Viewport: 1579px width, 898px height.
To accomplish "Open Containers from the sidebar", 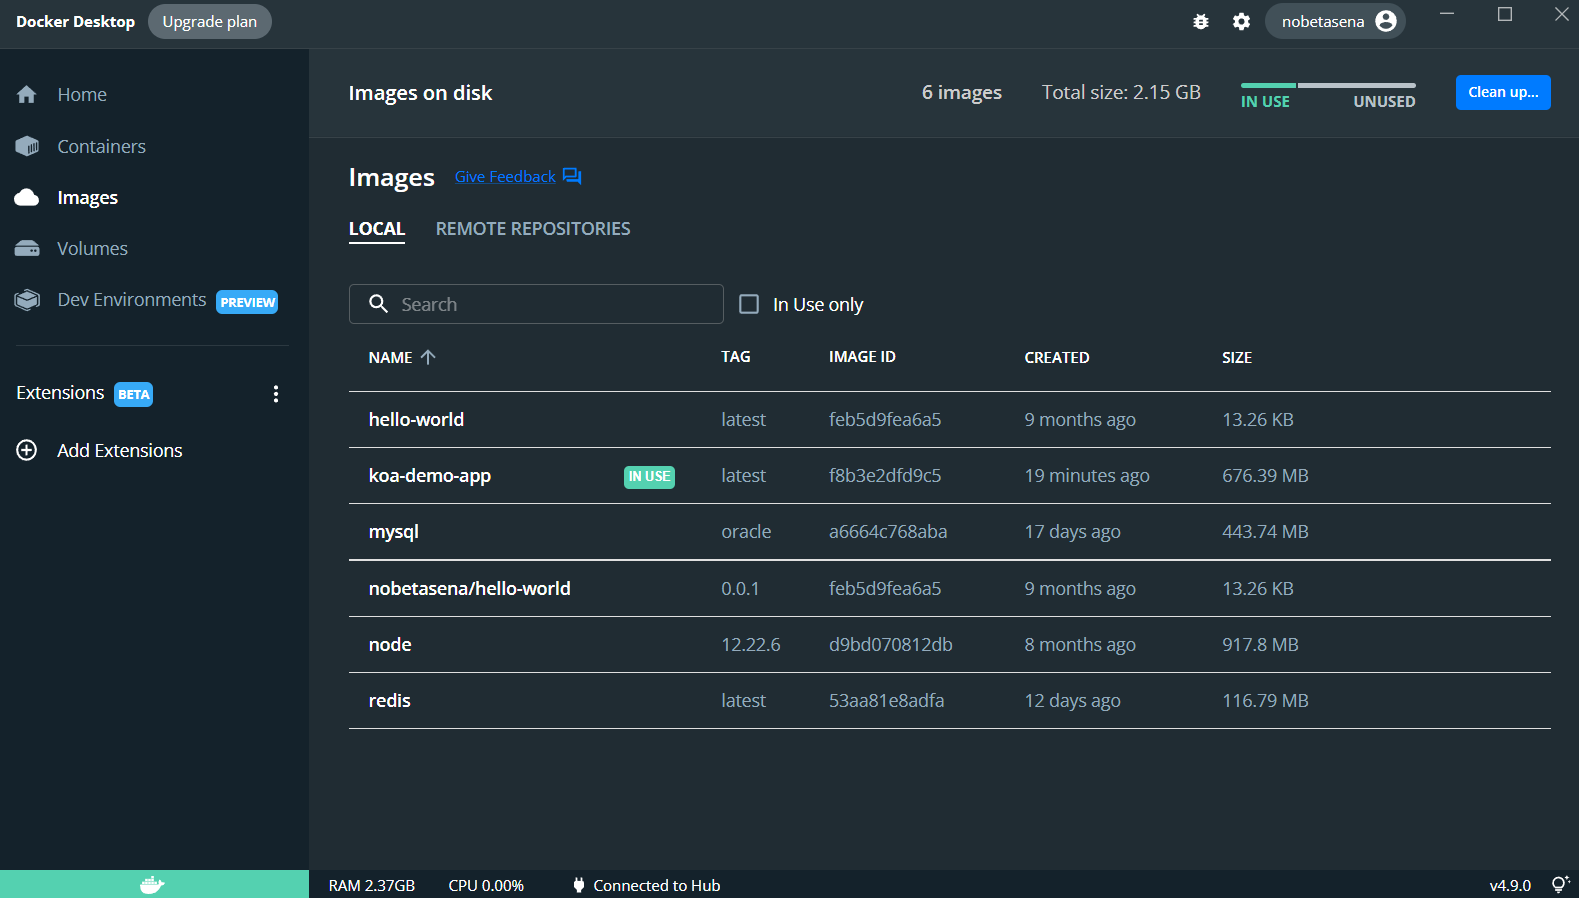I will pyautogui.click(x=101, y=147).
